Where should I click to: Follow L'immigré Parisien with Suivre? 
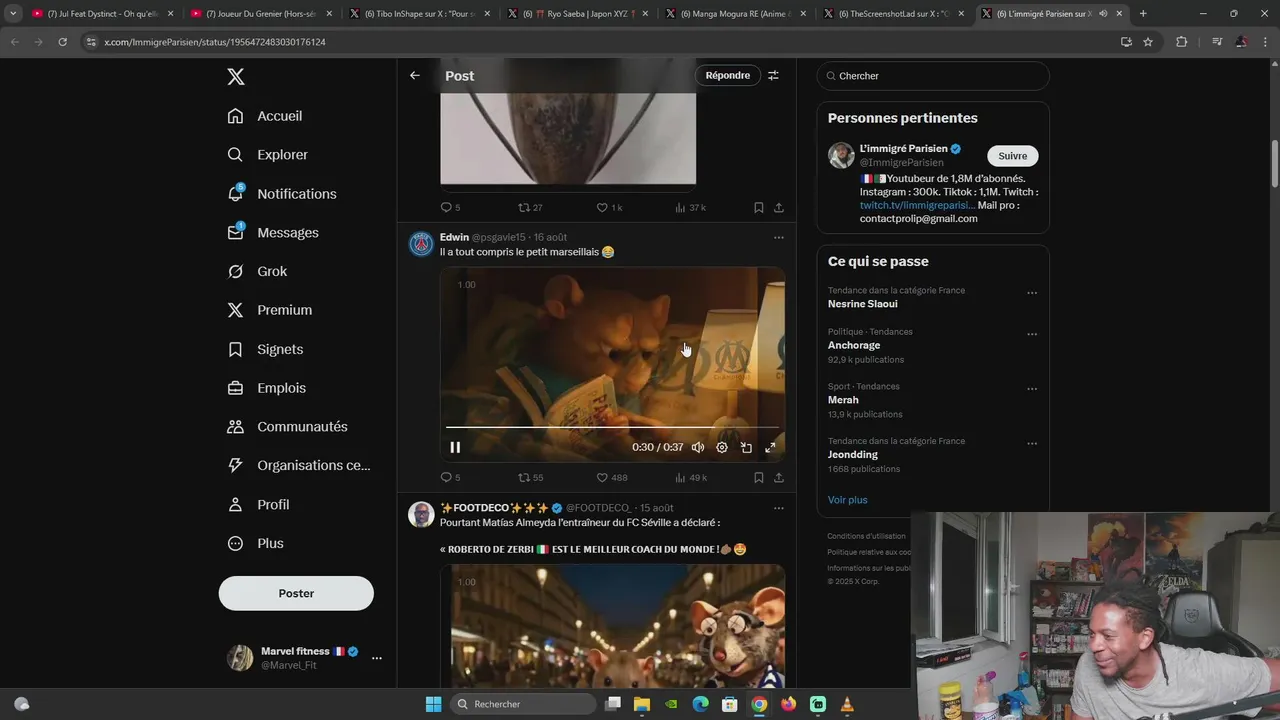click(1013, 156)
